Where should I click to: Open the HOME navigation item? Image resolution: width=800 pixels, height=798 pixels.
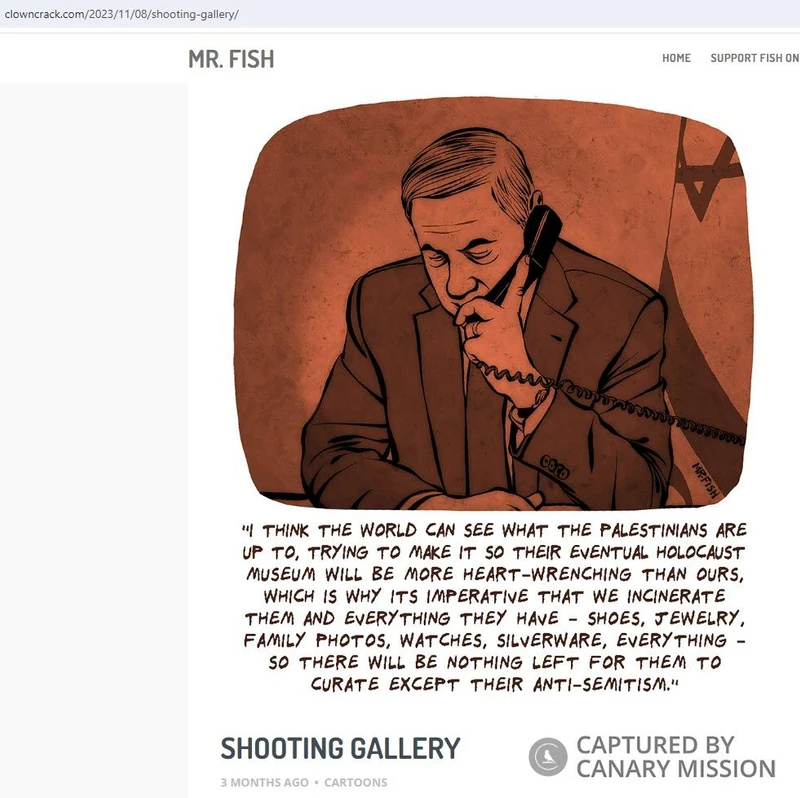676,58
